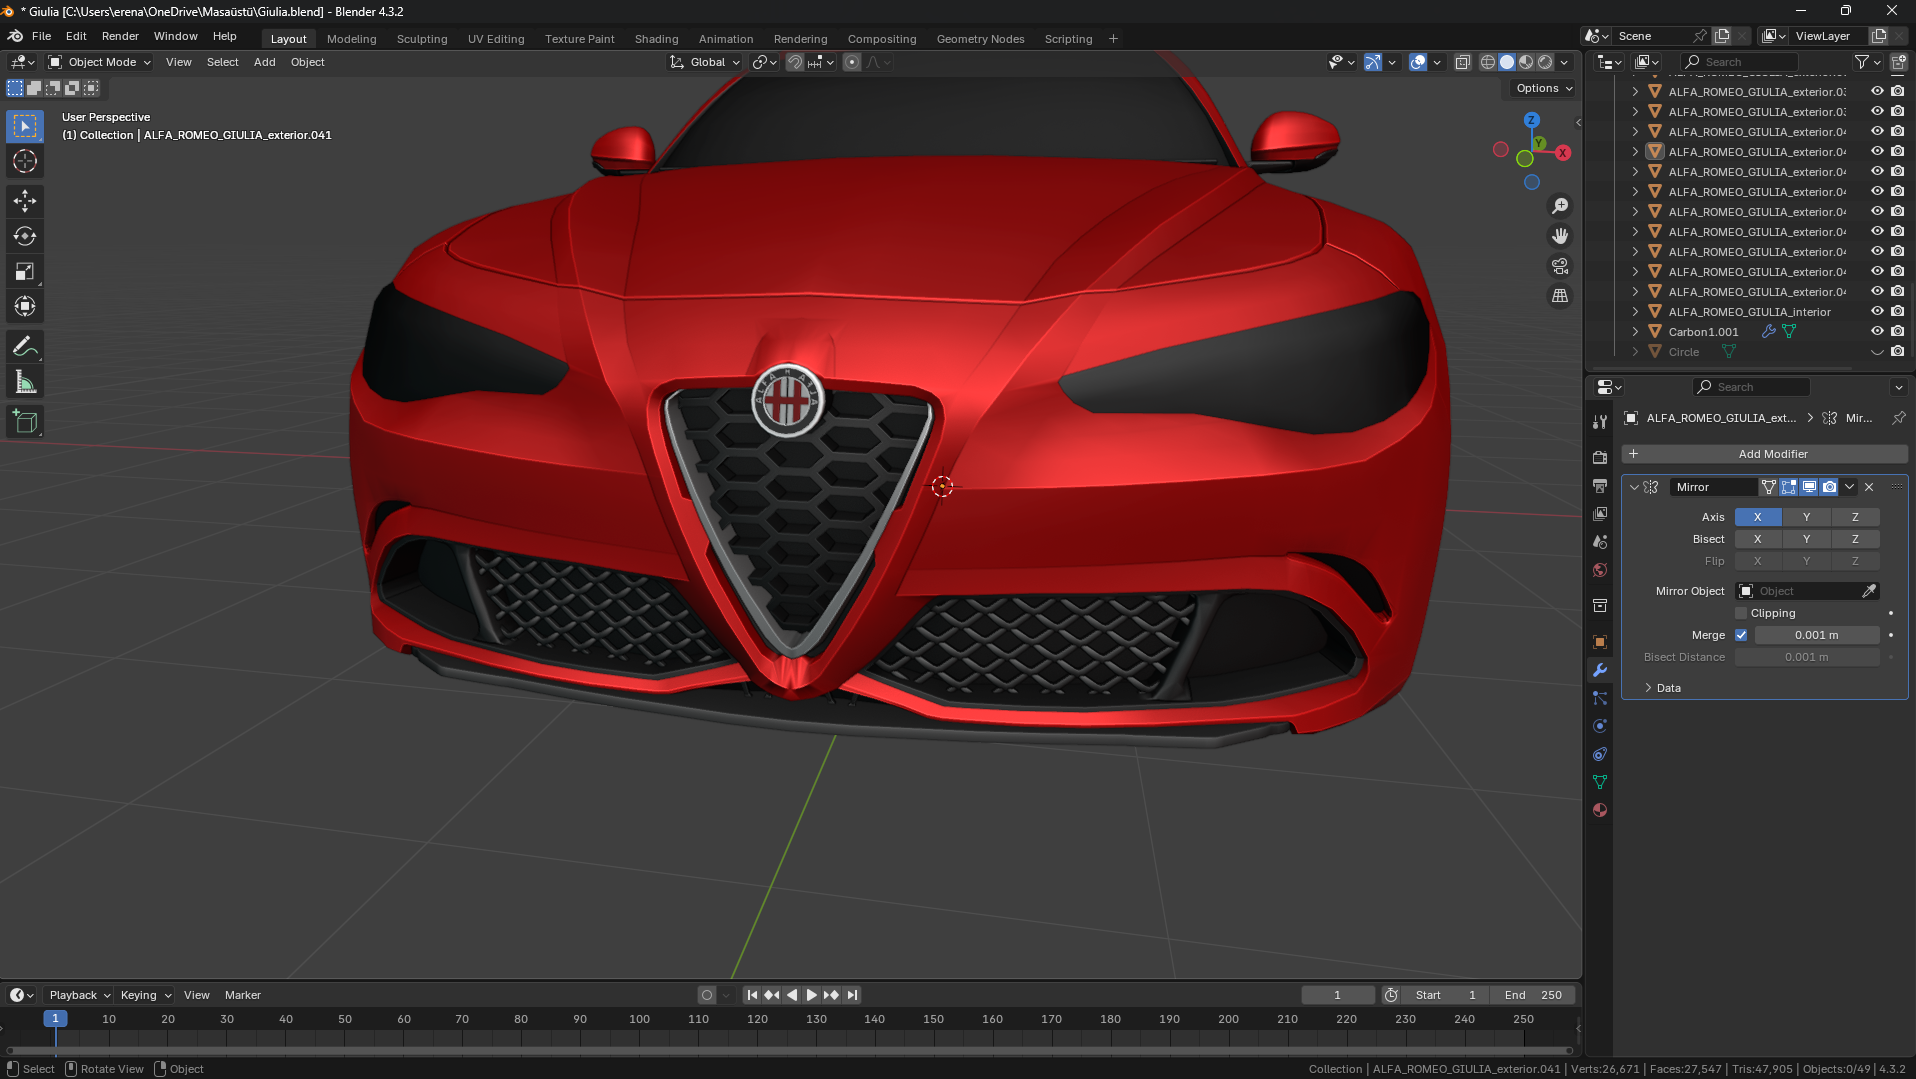Open the Keying dropdown in timeline
Viewport: 1916px width, 1079px height.
(145, 995)
